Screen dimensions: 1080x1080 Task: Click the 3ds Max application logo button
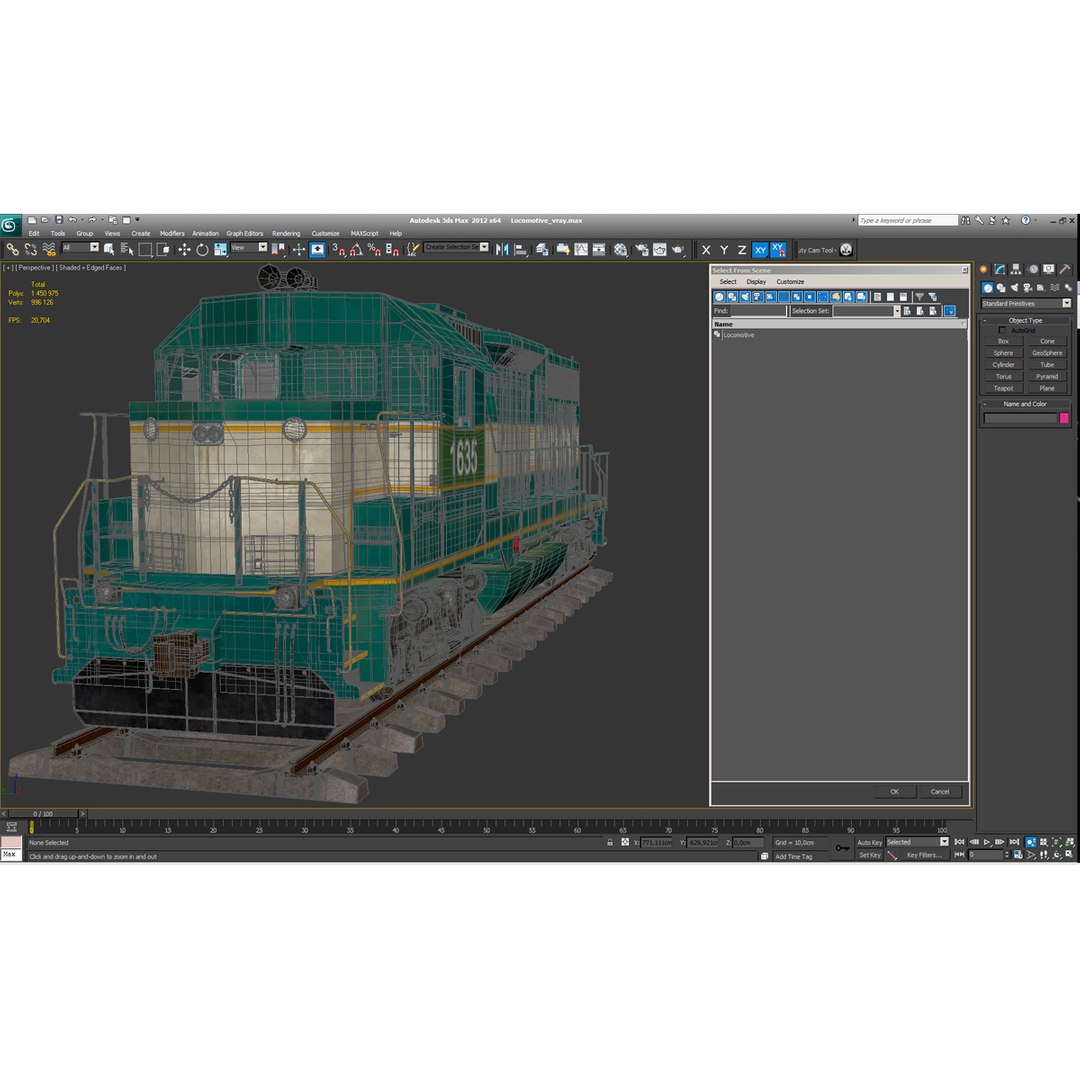coord(10,225)
